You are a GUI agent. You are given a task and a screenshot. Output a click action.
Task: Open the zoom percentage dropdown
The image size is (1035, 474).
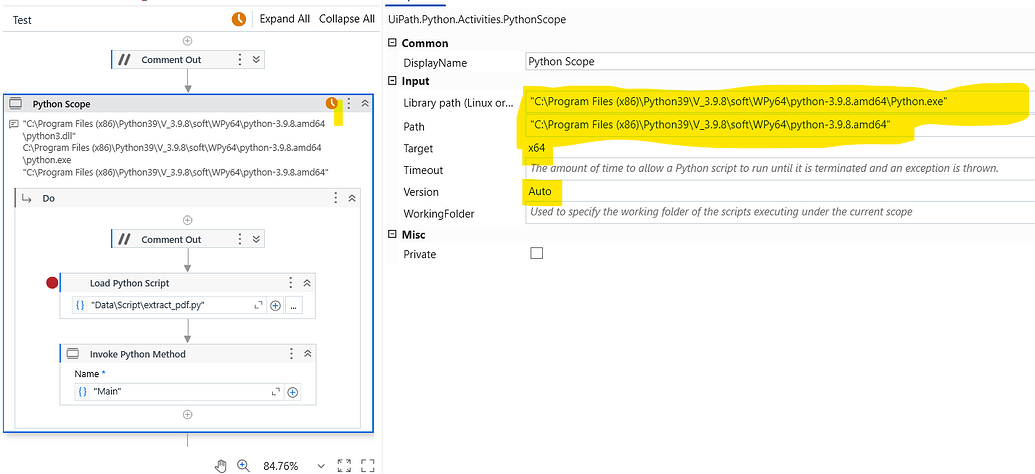click(x=320, y=466)
